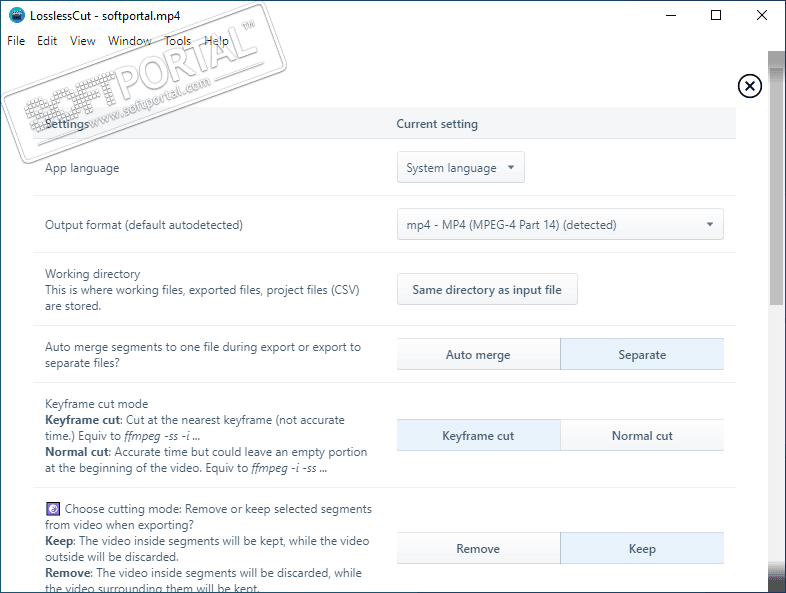Click Same directory as input file button
Image resolution: width=786 pixels, height=593 pixels.
point(487,290)
